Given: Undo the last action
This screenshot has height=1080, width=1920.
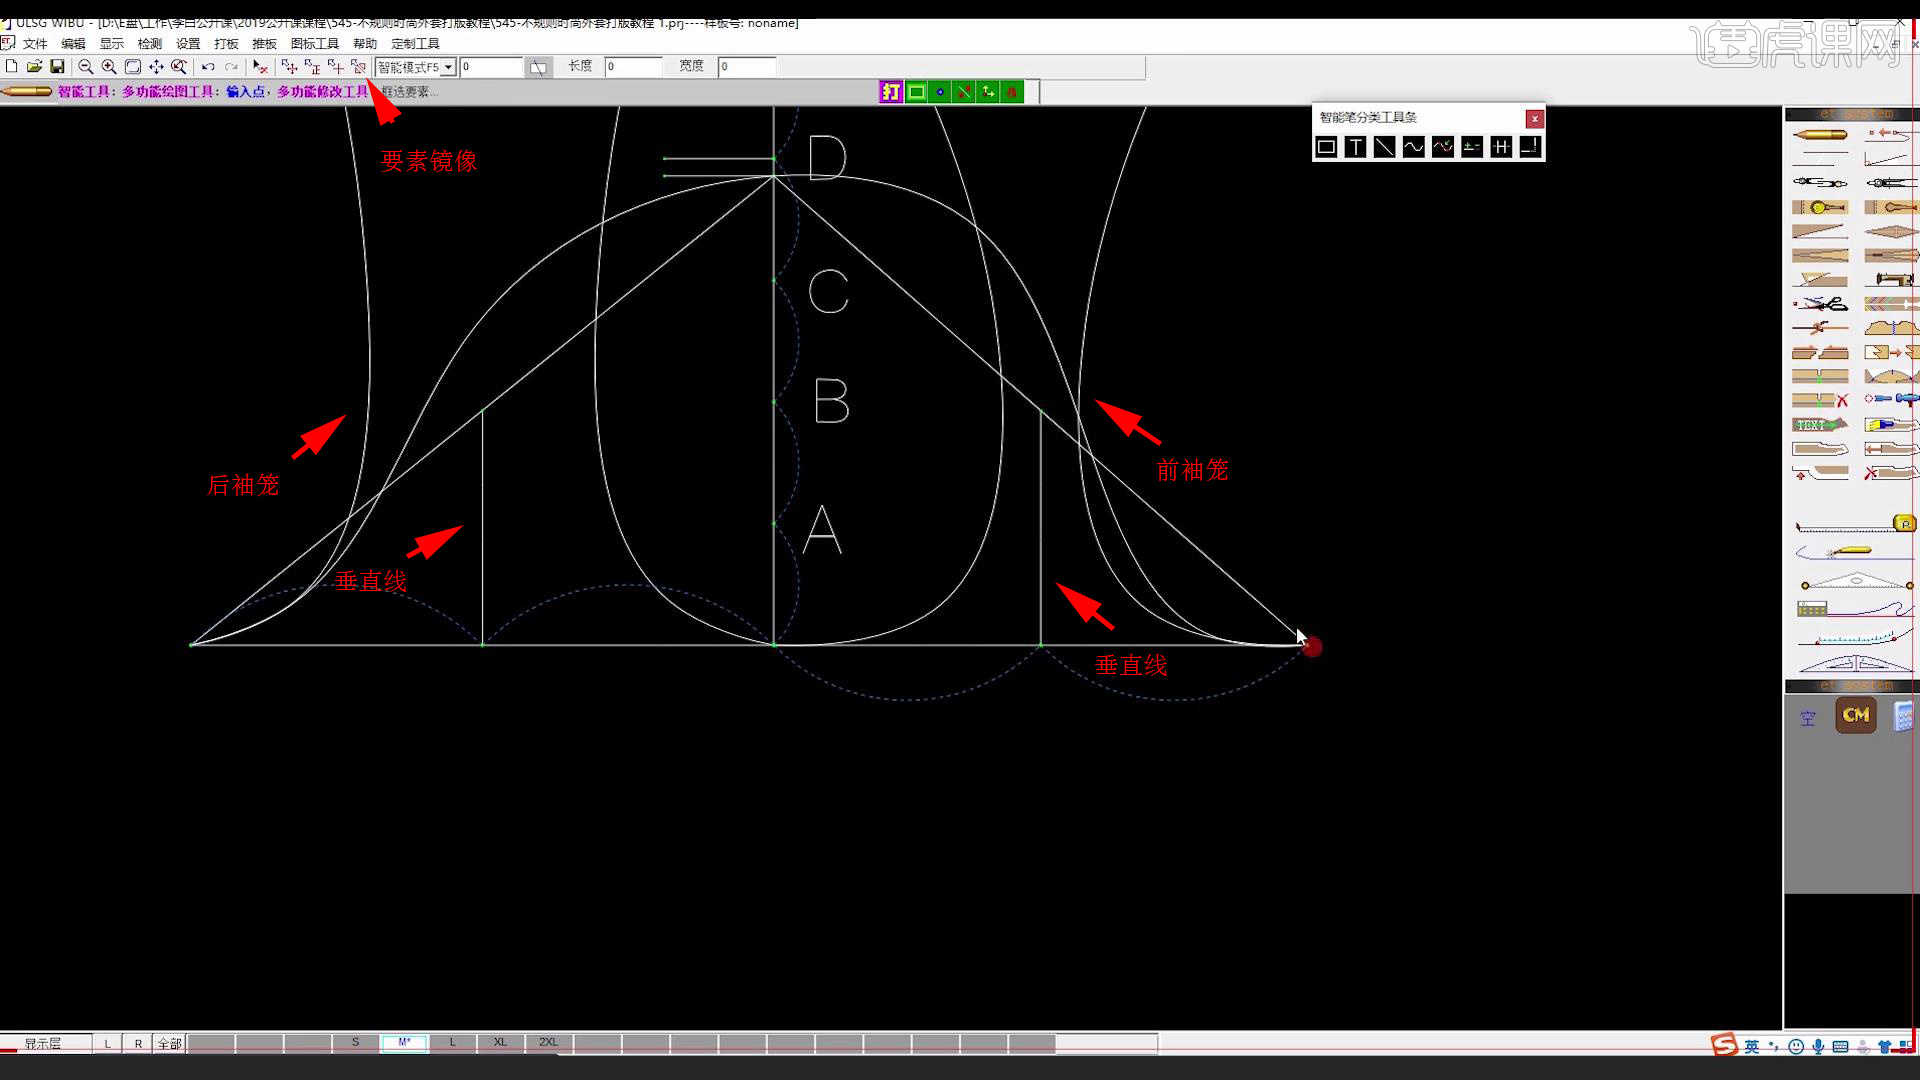Looking at the screenshot, I should (x=208, y=66).
